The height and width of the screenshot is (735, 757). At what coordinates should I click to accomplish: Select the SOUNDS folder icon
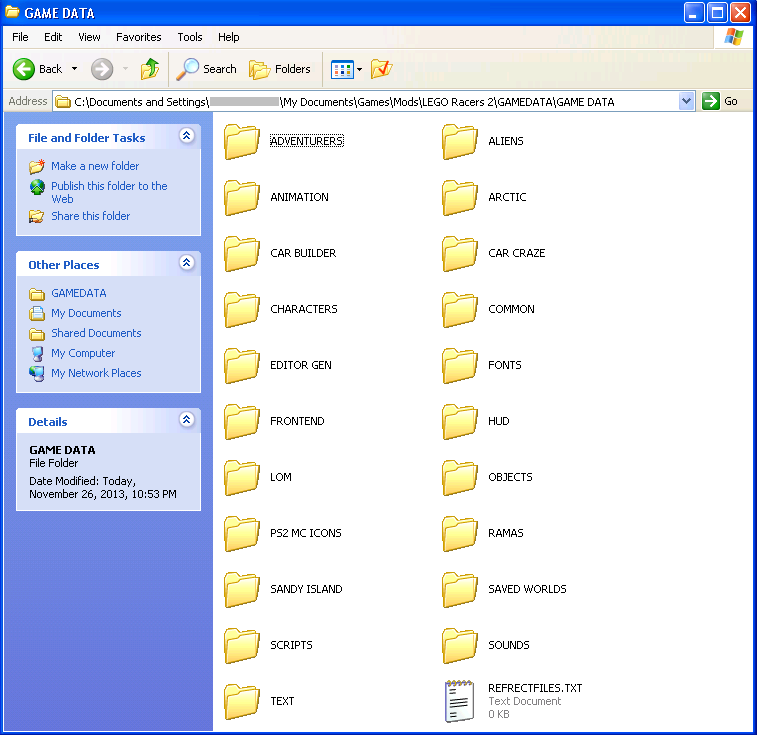click(x=460, y=645)
